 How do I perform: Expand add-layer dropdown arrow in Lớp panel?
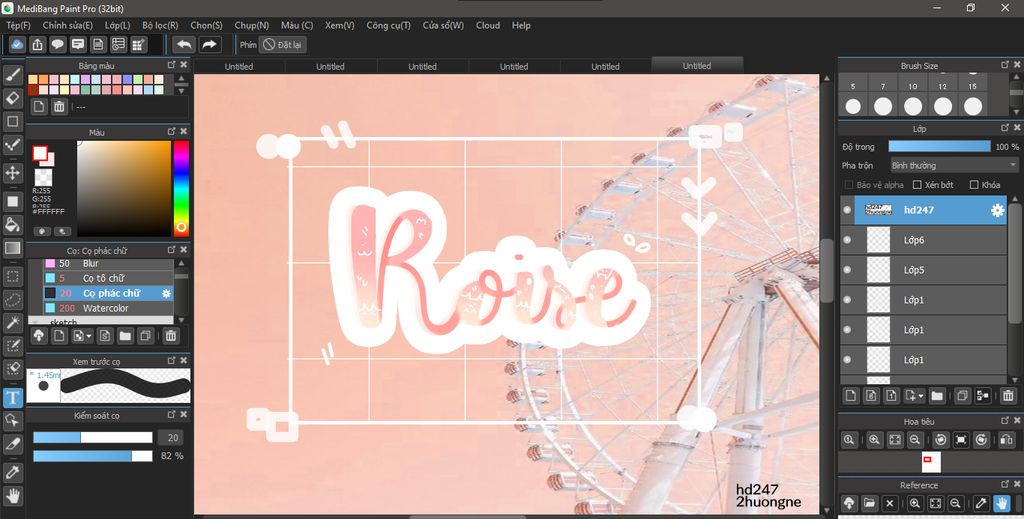coord(920,396)
